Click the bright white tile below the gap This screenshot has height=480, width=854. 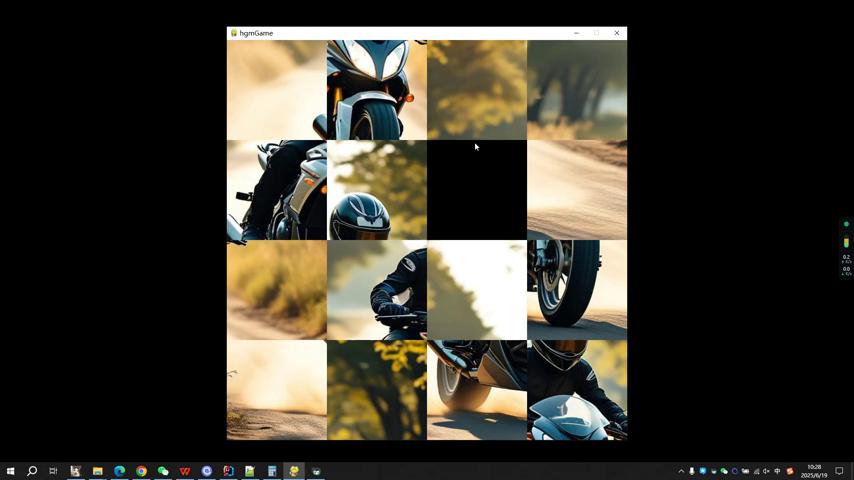477,290
